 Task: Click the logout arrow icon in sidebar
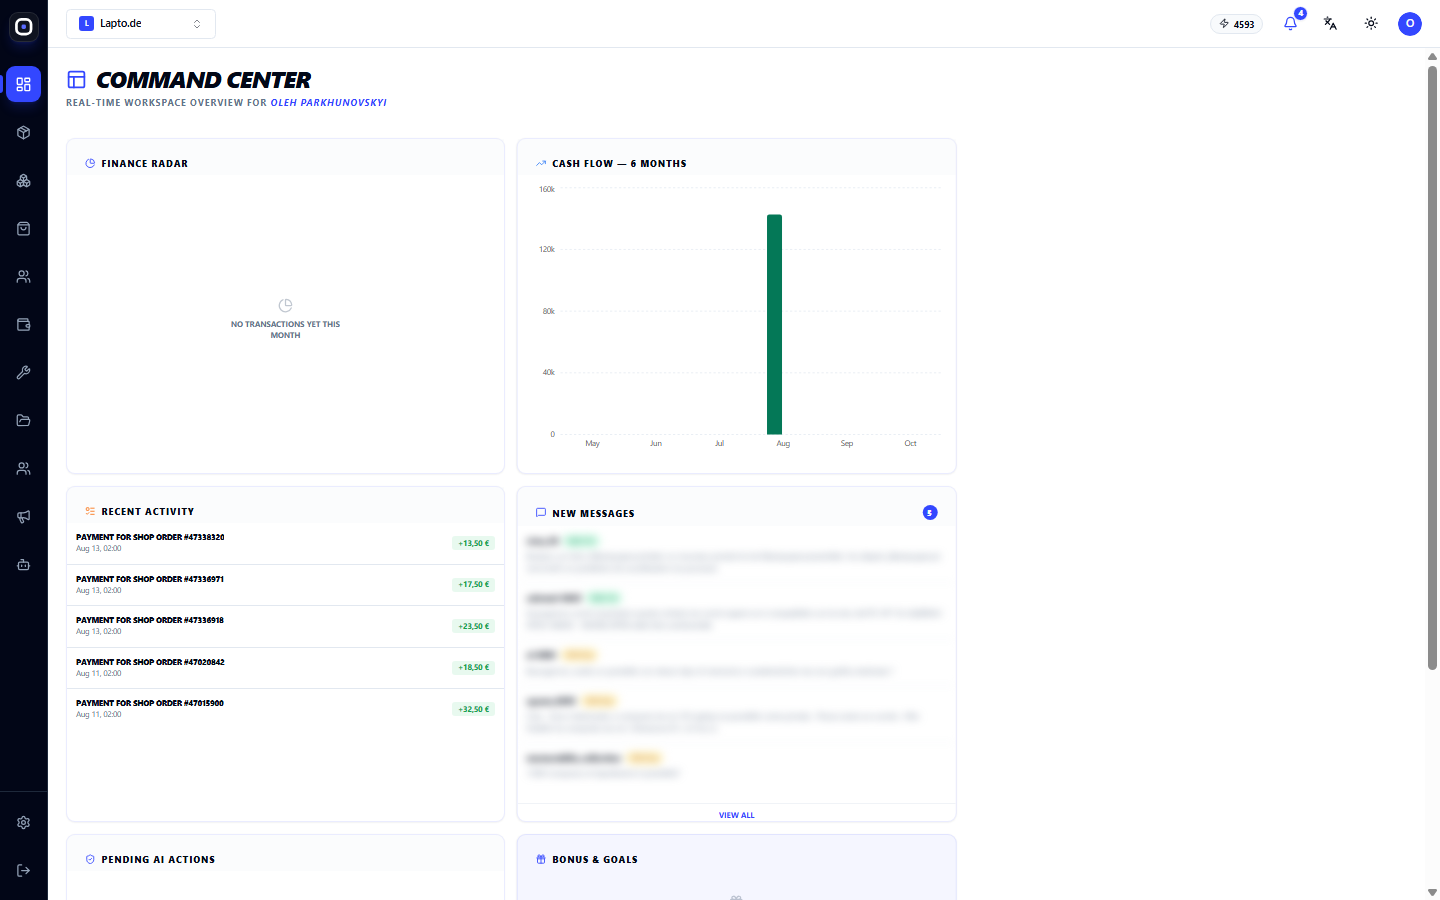[x=24, y=870]
